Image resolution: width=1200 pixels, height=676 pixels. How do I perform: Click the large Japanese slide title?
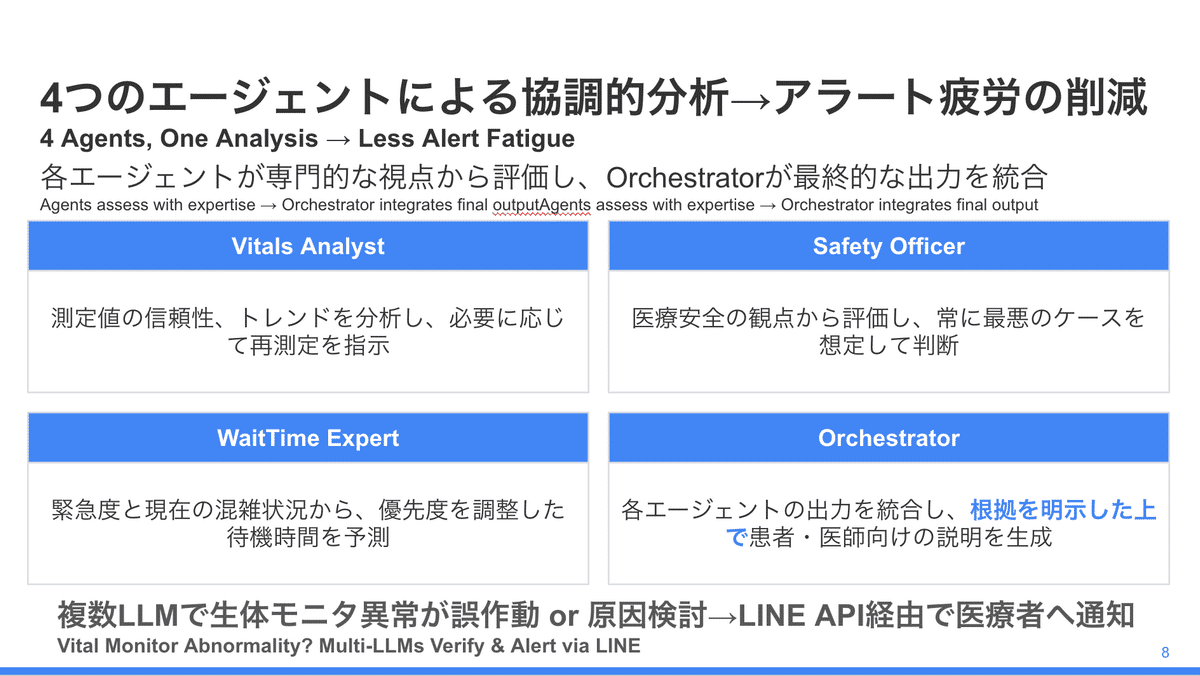click(594, 100)
